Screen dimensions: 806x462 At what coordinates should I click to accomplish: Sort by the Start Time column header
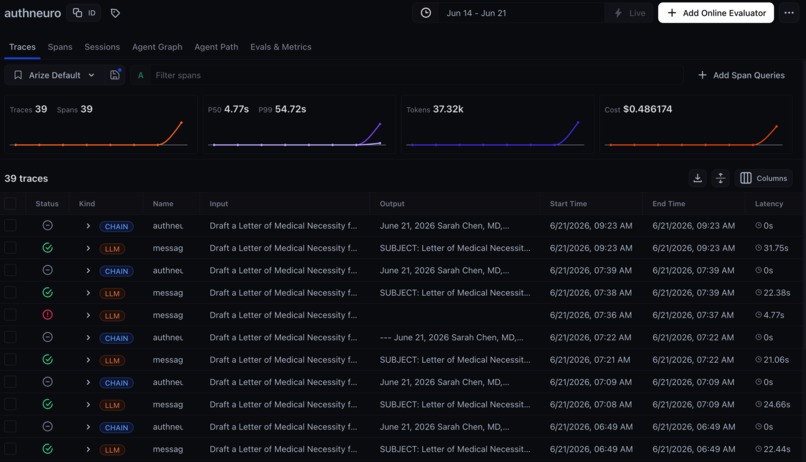(568, 204)
